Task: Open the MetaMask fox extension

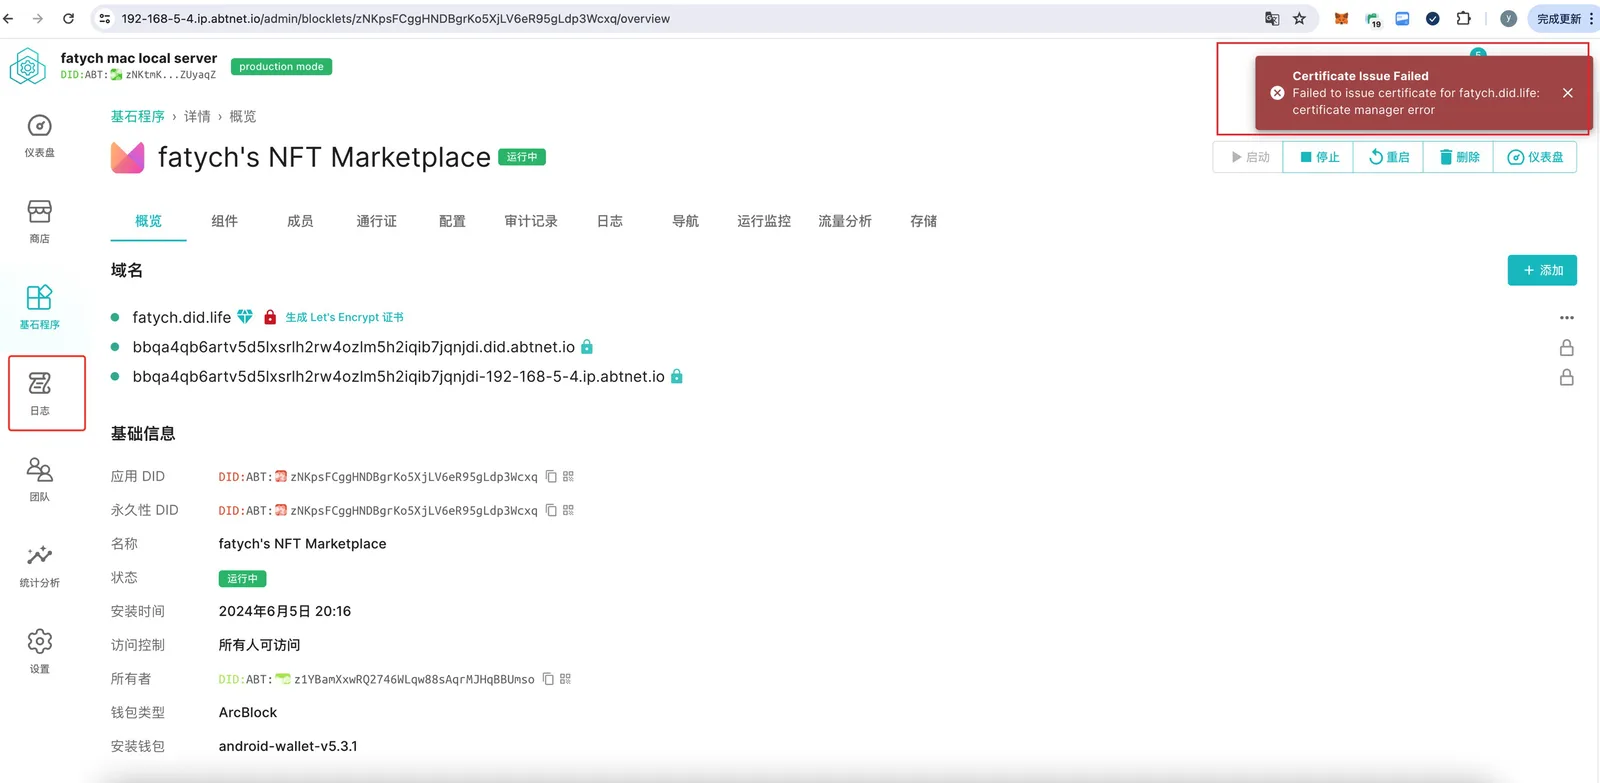Action: click(1342, 19)
